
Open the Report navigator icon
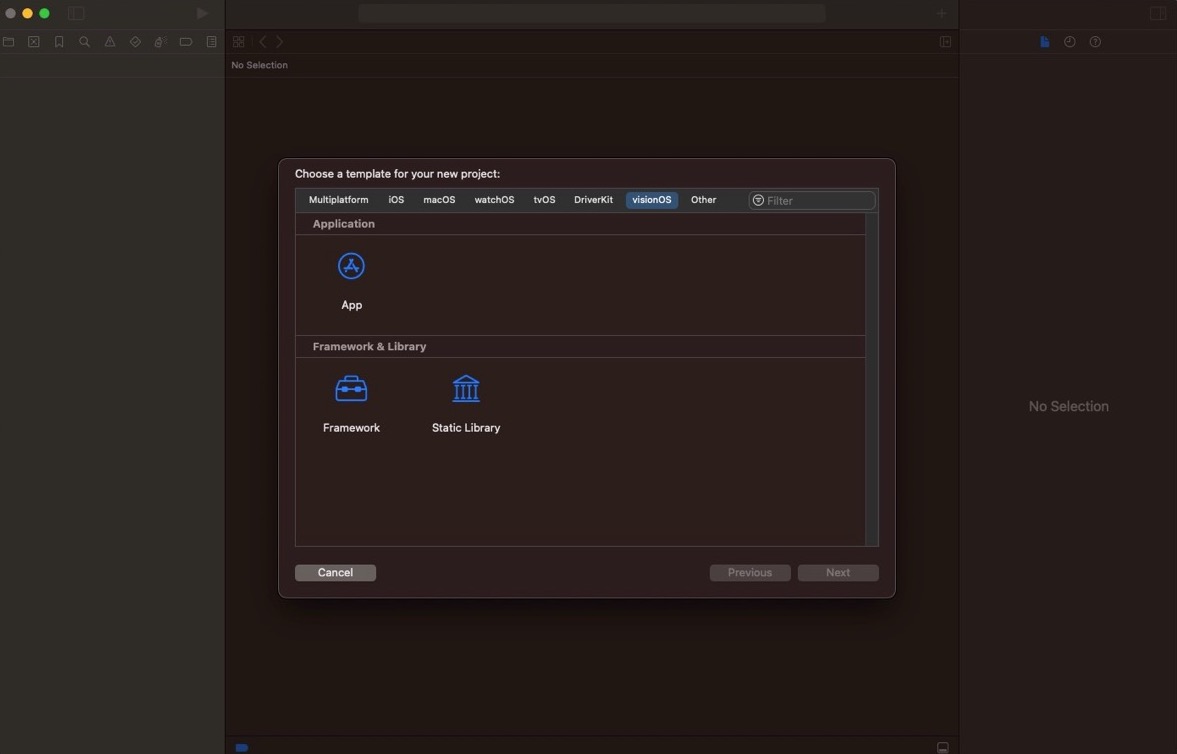point(212,42)
